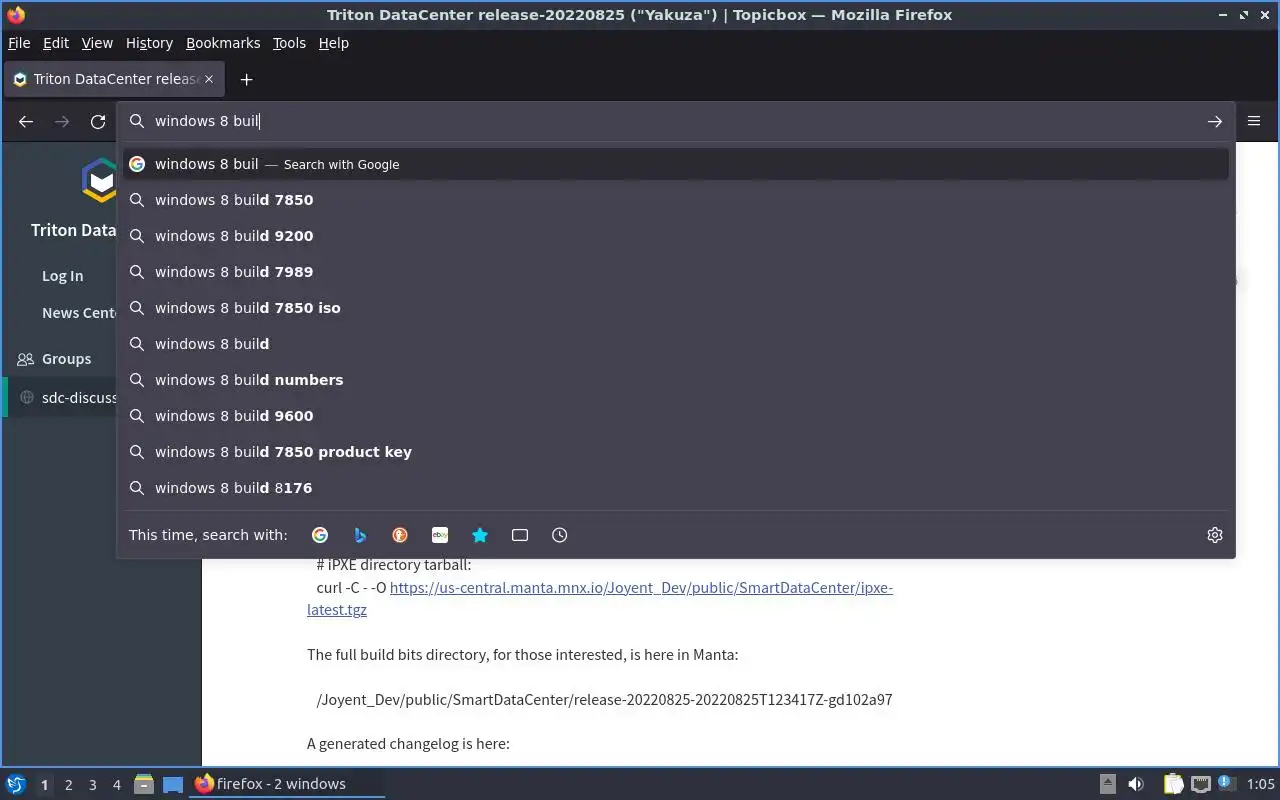Click in the address bar text field
Screen dimensions: 1280x800
pos(675,121)
